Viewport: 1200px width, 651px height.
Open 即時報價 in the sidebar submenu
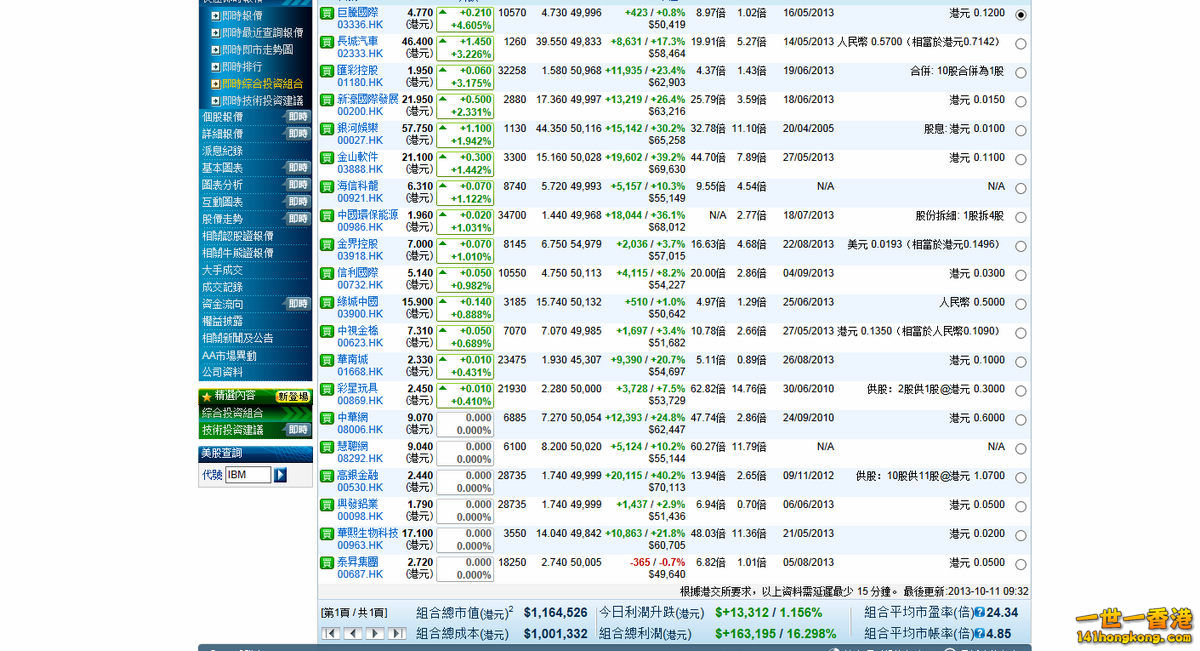click(x=242, y=16)
